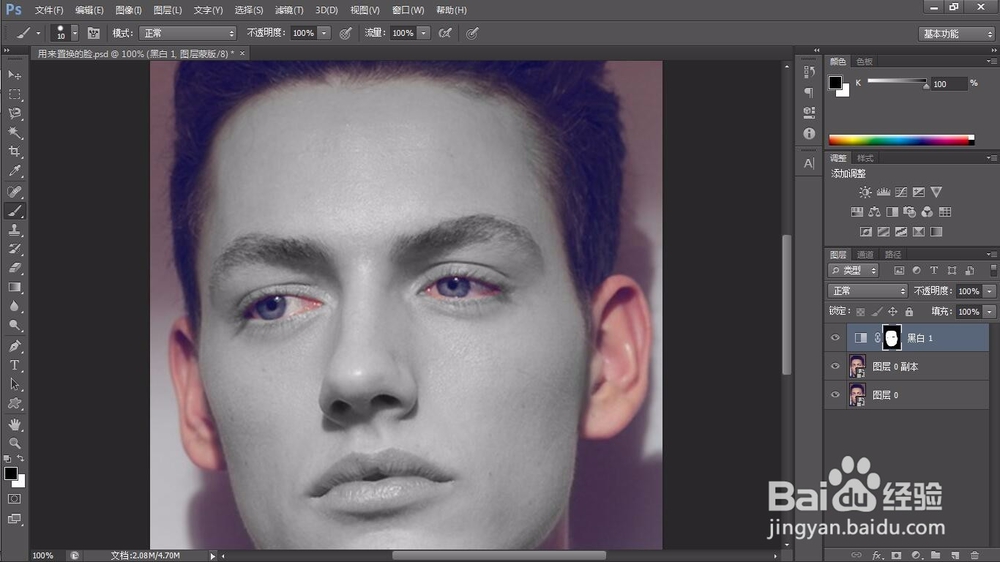Open the brush panel toggle icon
Viewport: 1000px width, 562px height.
93,33
